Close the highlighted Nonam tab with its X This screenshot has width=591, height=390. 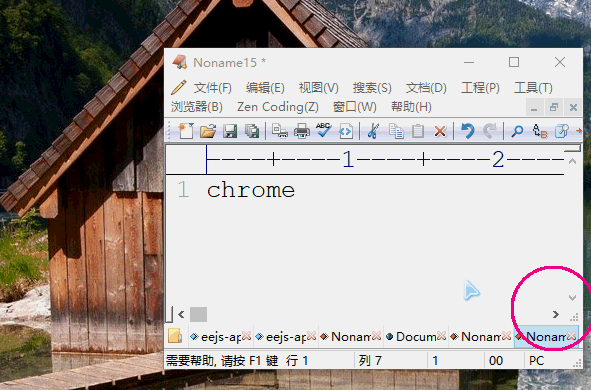point(571,335)
